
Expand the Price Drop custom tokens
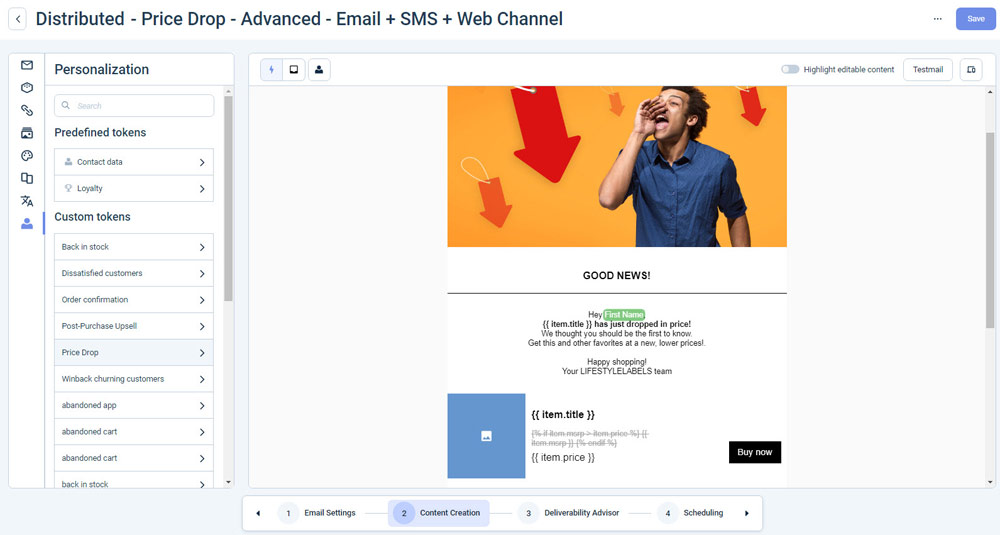tap(134, 353)
